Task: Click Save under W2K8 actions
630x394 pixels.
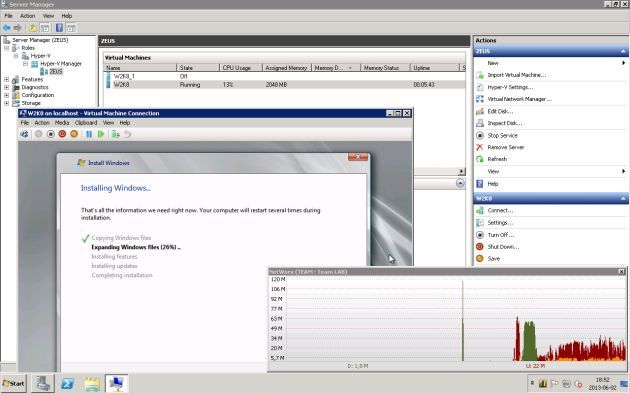Action: coord(493,259)
